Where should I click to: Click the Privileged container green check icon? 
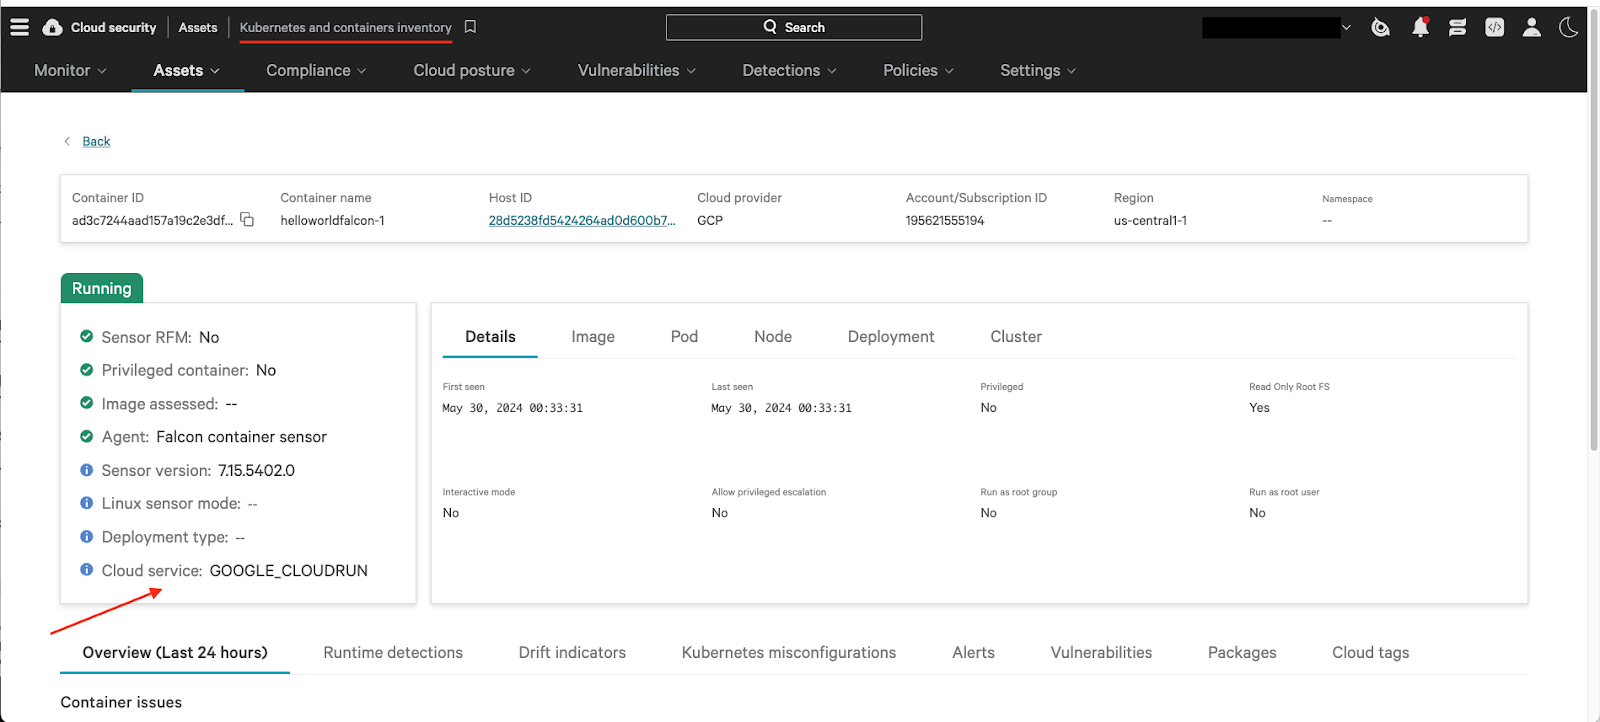coord(86,370)
